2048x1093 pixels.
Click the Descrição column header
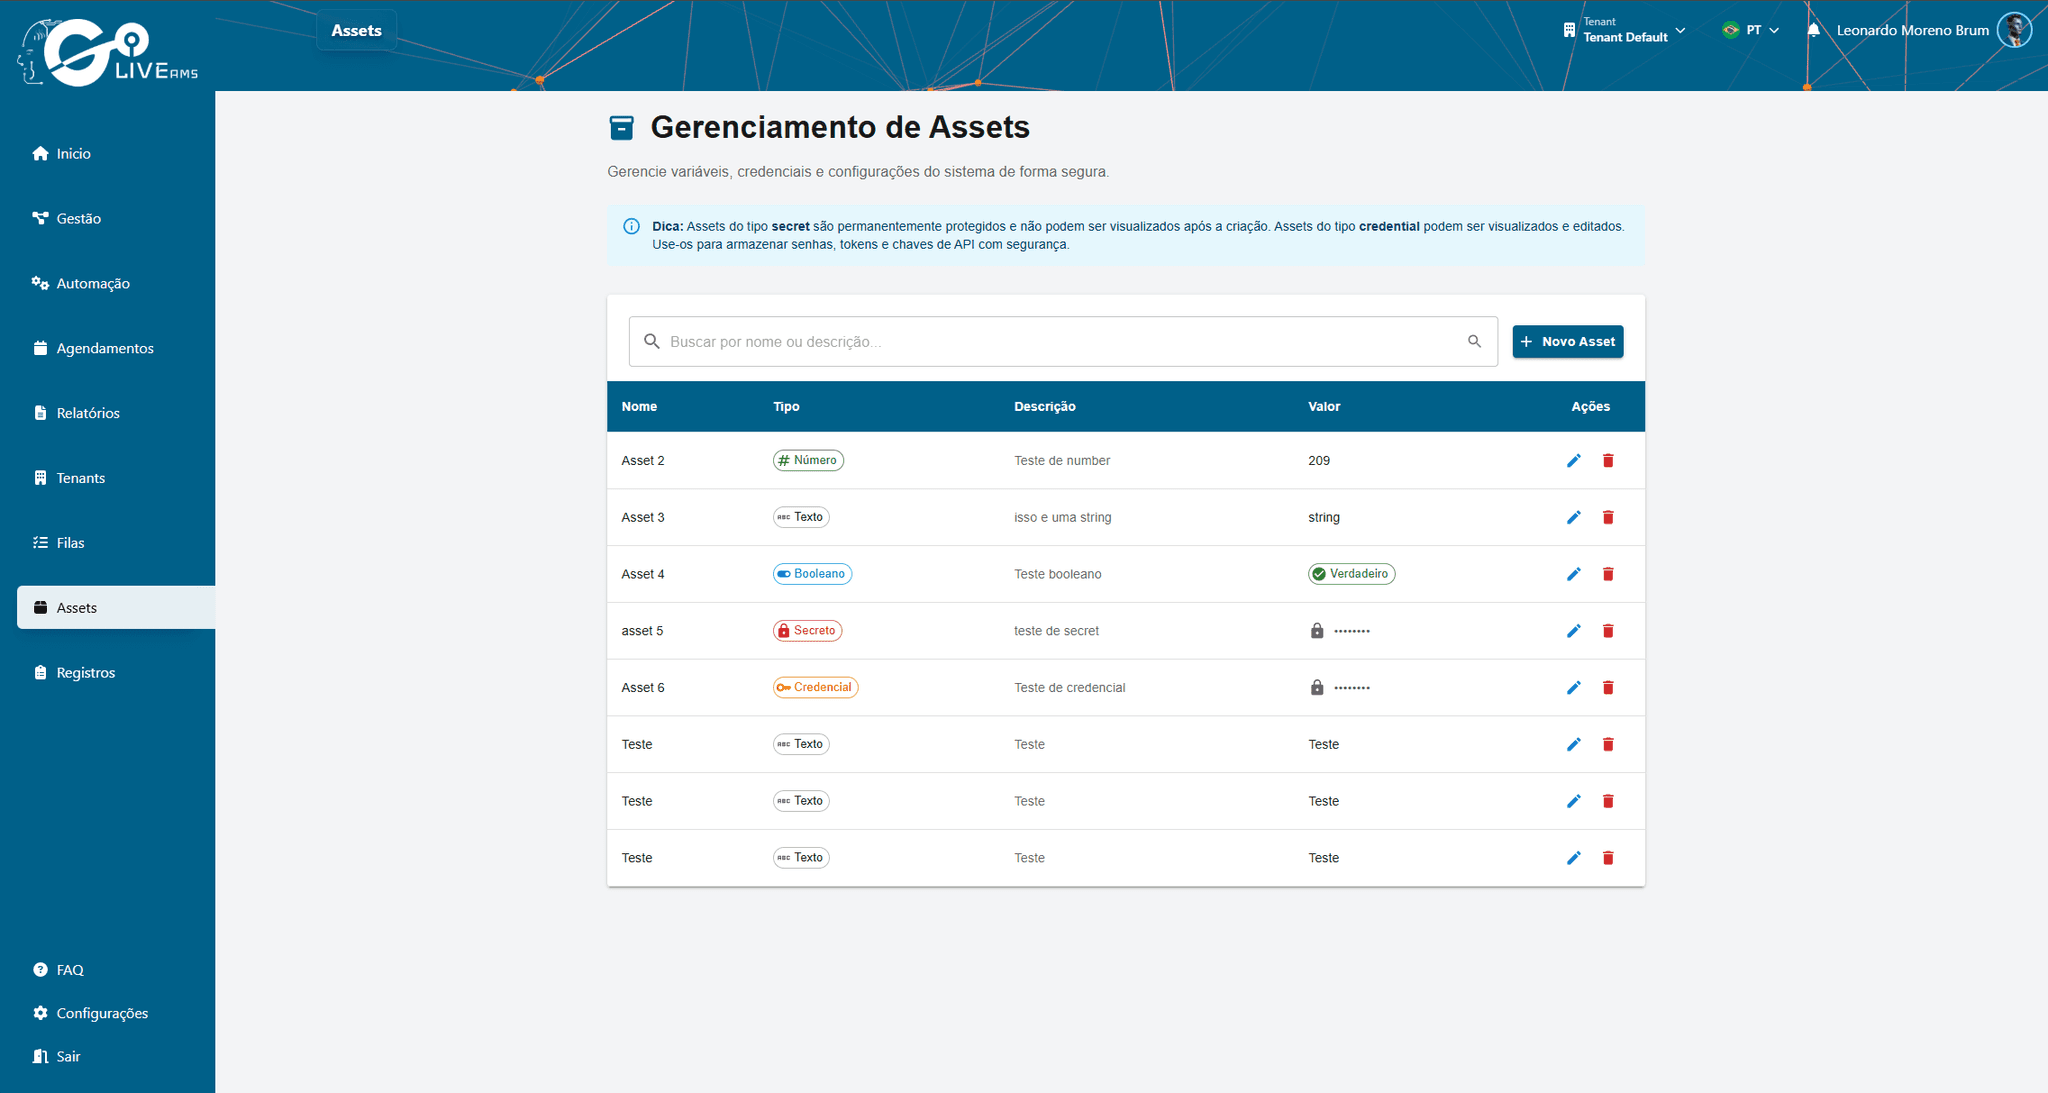point(1044,407)
